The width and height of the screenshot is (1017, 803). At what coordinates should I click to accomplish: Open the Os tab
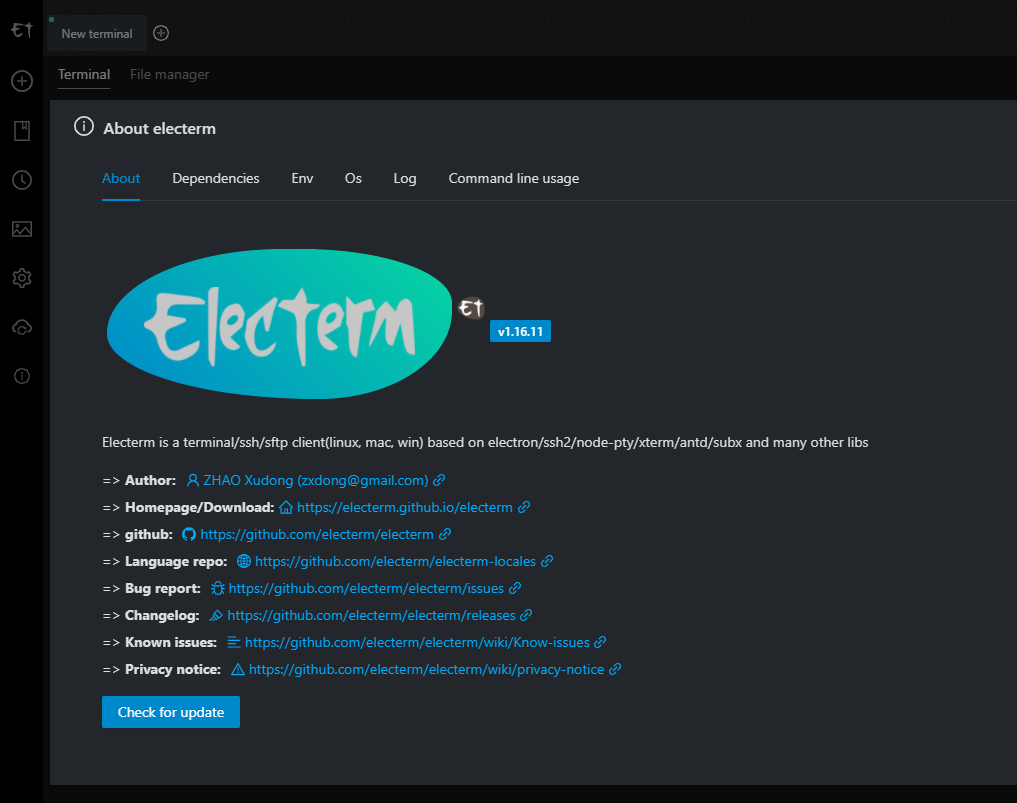[x=353, y=178]
